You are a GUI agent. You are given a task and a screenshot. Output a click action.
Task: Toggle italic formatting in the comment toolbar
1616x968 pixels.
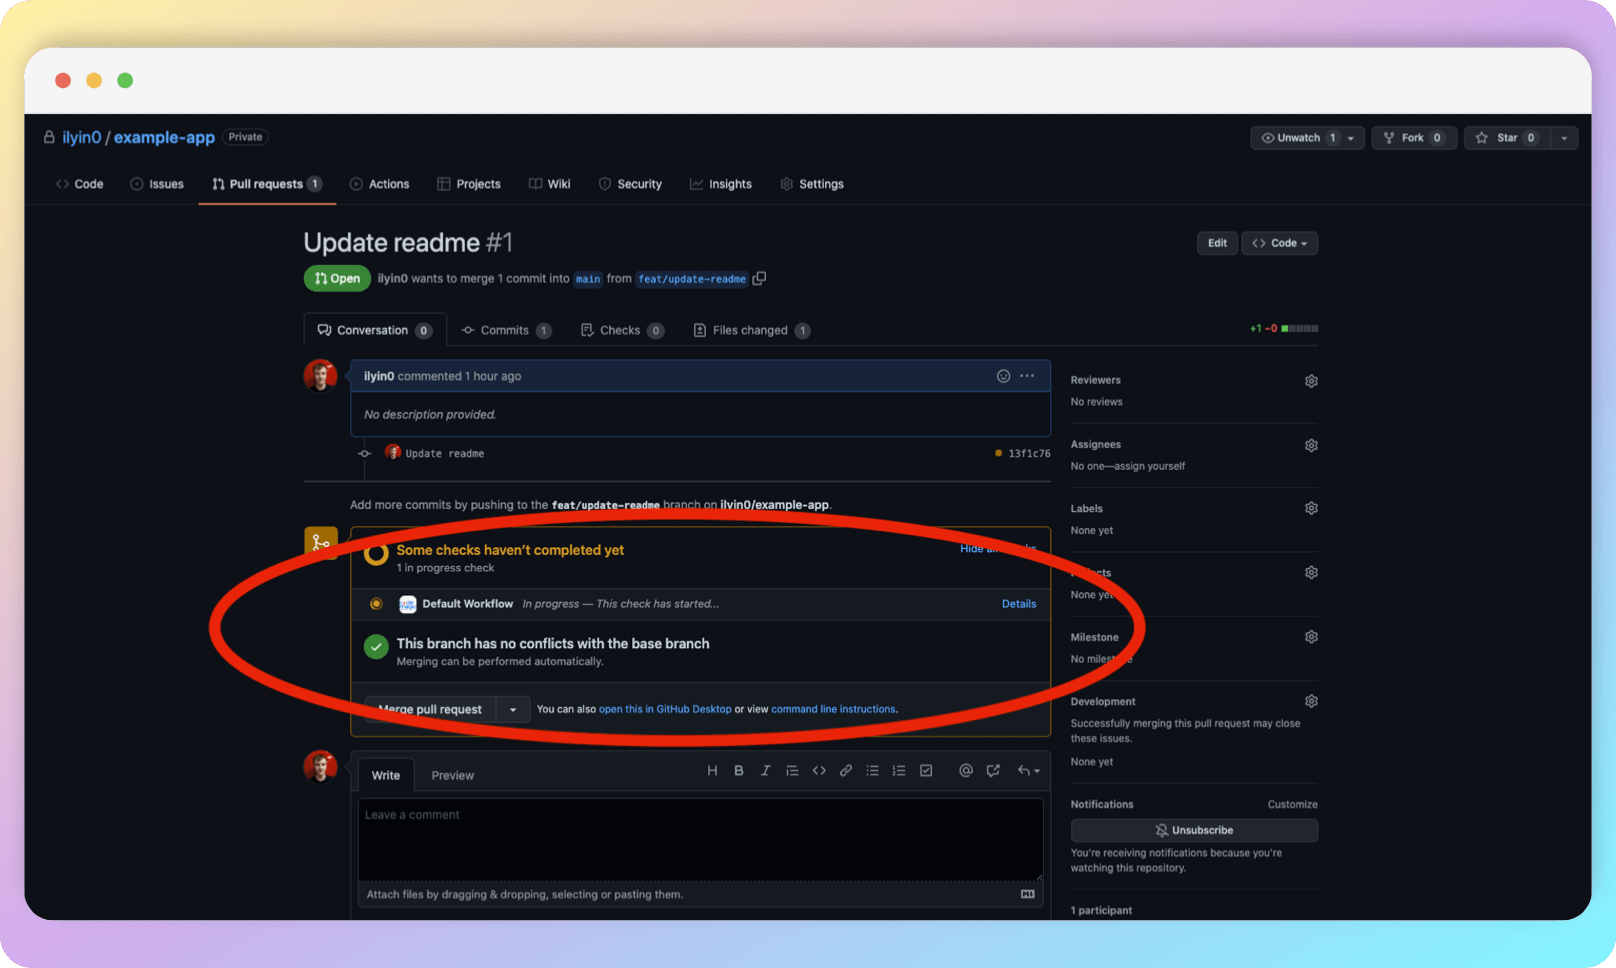point(766,770)
